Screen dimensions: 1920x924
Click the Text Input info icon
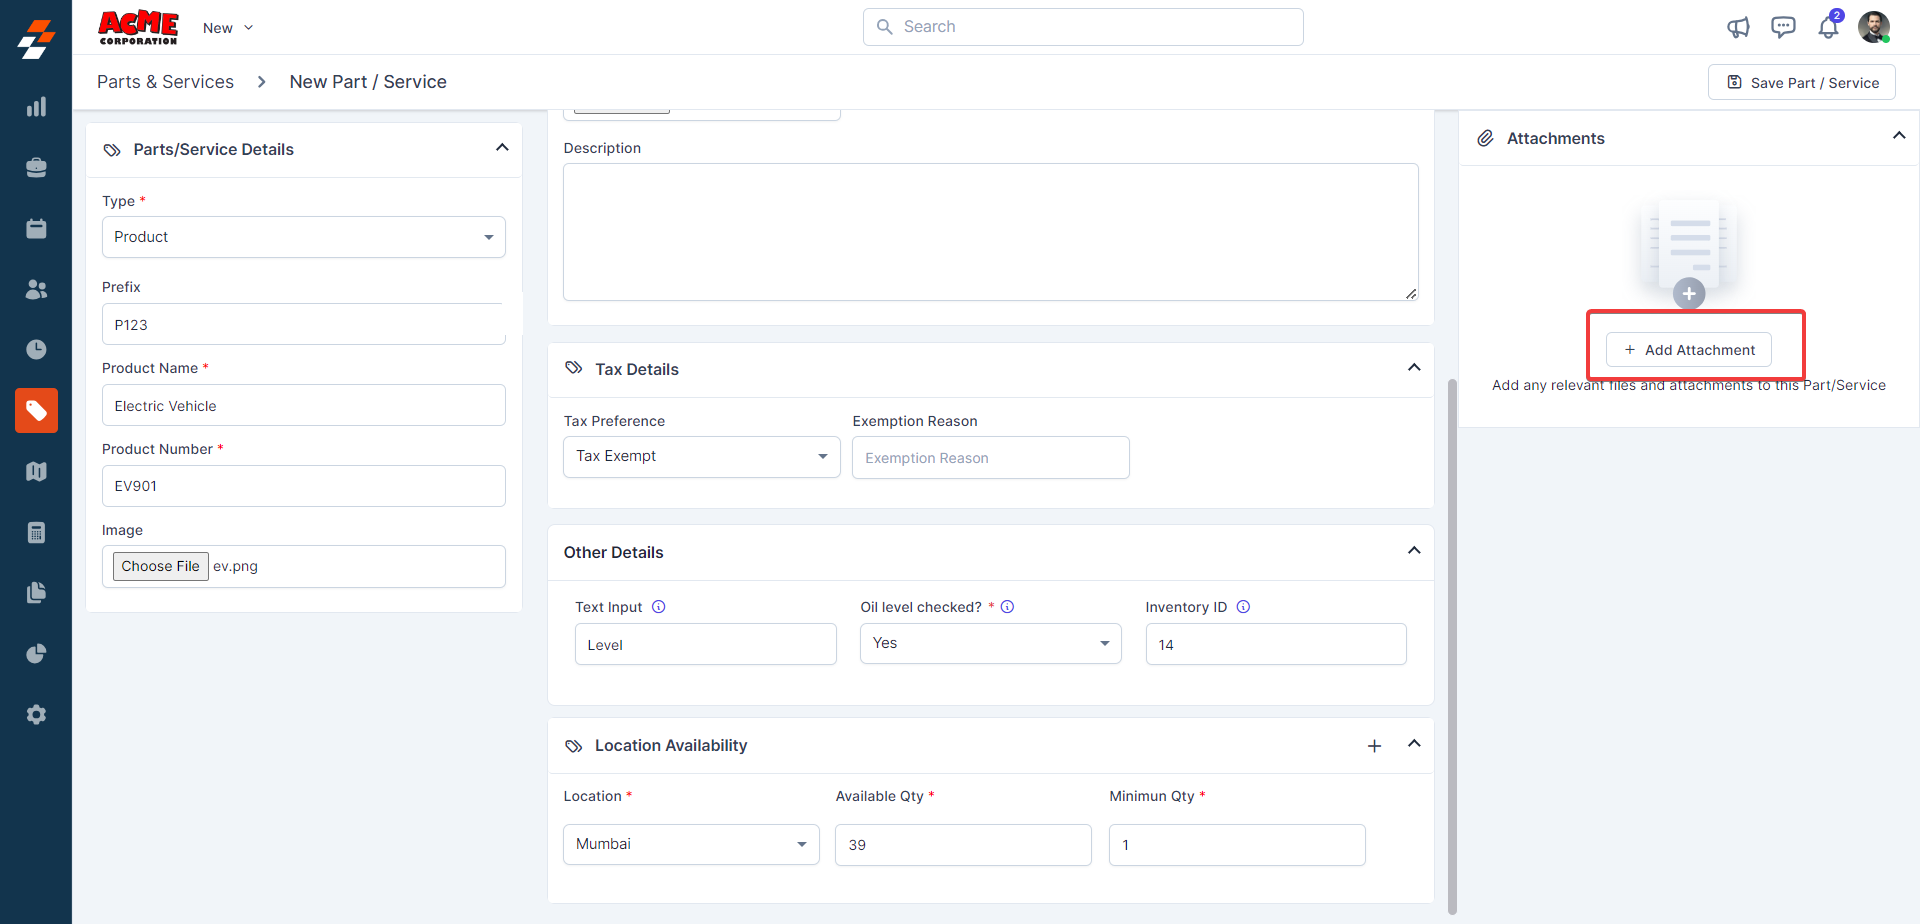(x=659, y=607)
